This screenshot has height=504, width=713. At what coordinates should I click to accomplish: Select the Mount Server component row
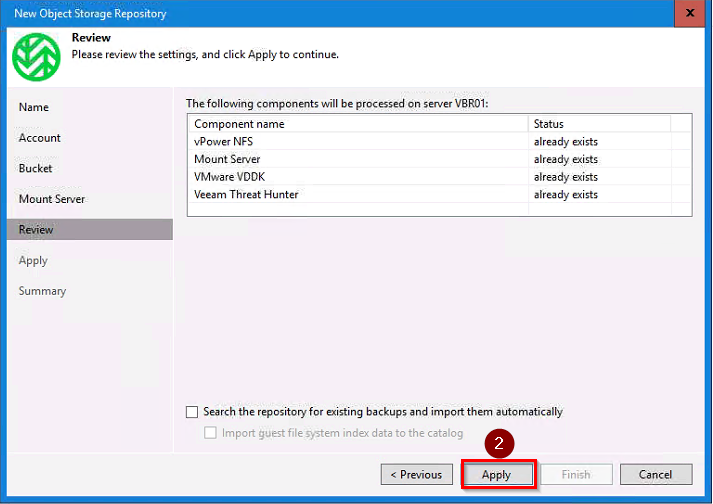[440, 159]
